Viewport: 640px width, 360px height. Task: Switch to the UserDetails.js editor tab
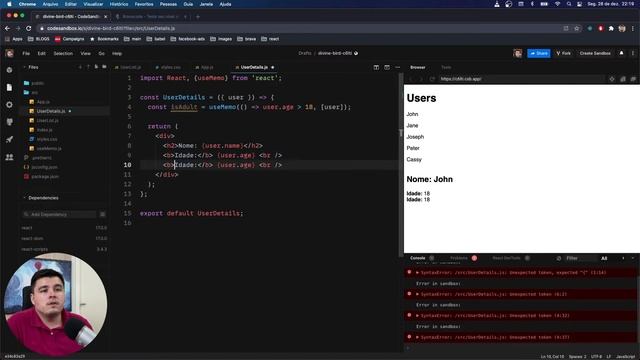click(254, 67)
